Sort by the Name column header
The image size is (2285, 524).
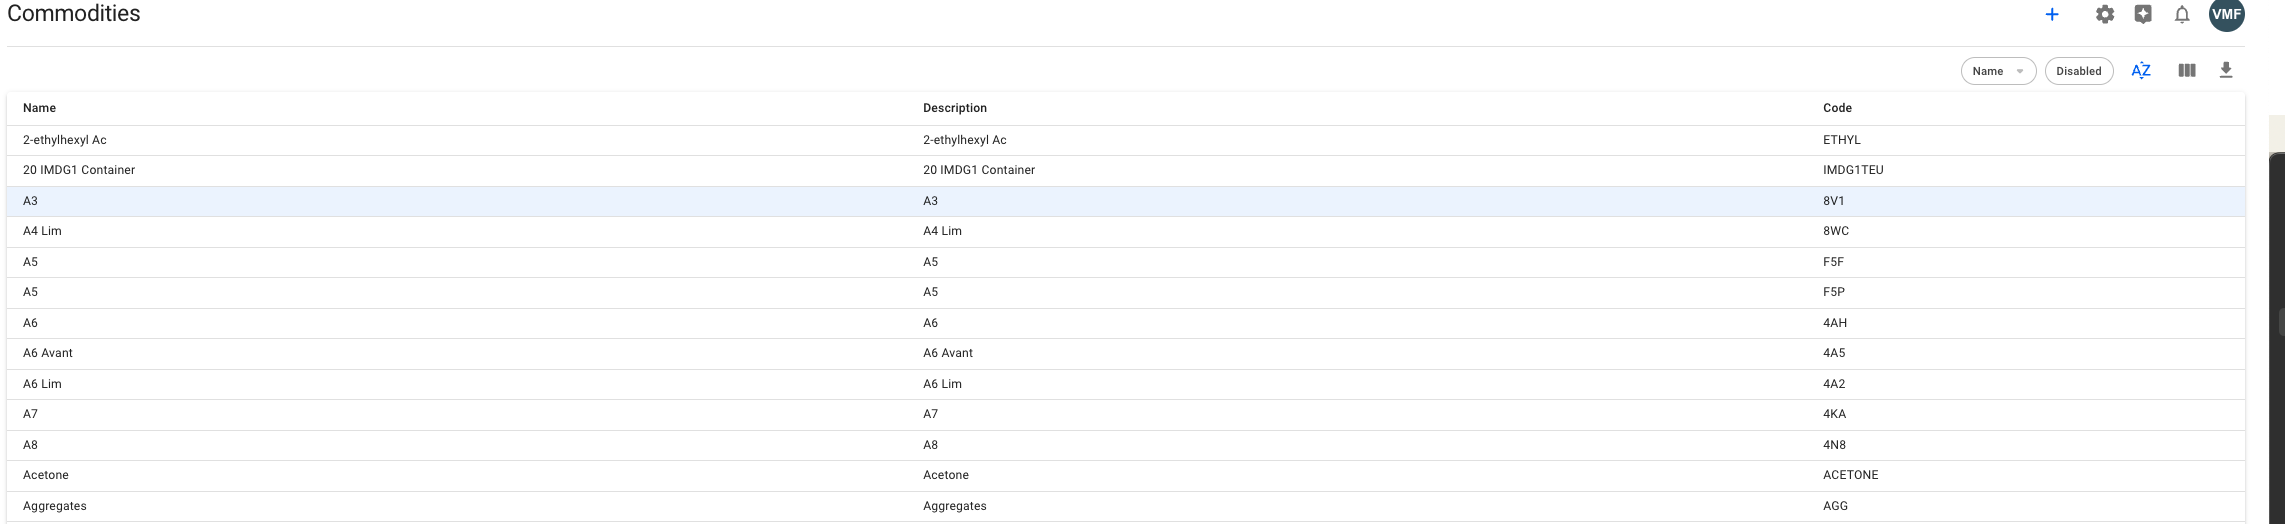click(x=40, y=108)
